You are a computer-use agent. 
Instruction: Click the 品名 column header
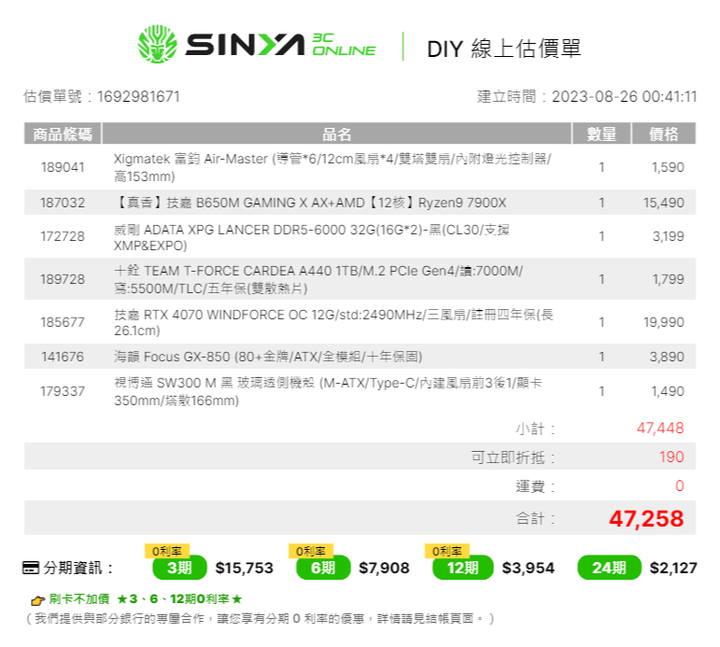(x=337, y=134)
